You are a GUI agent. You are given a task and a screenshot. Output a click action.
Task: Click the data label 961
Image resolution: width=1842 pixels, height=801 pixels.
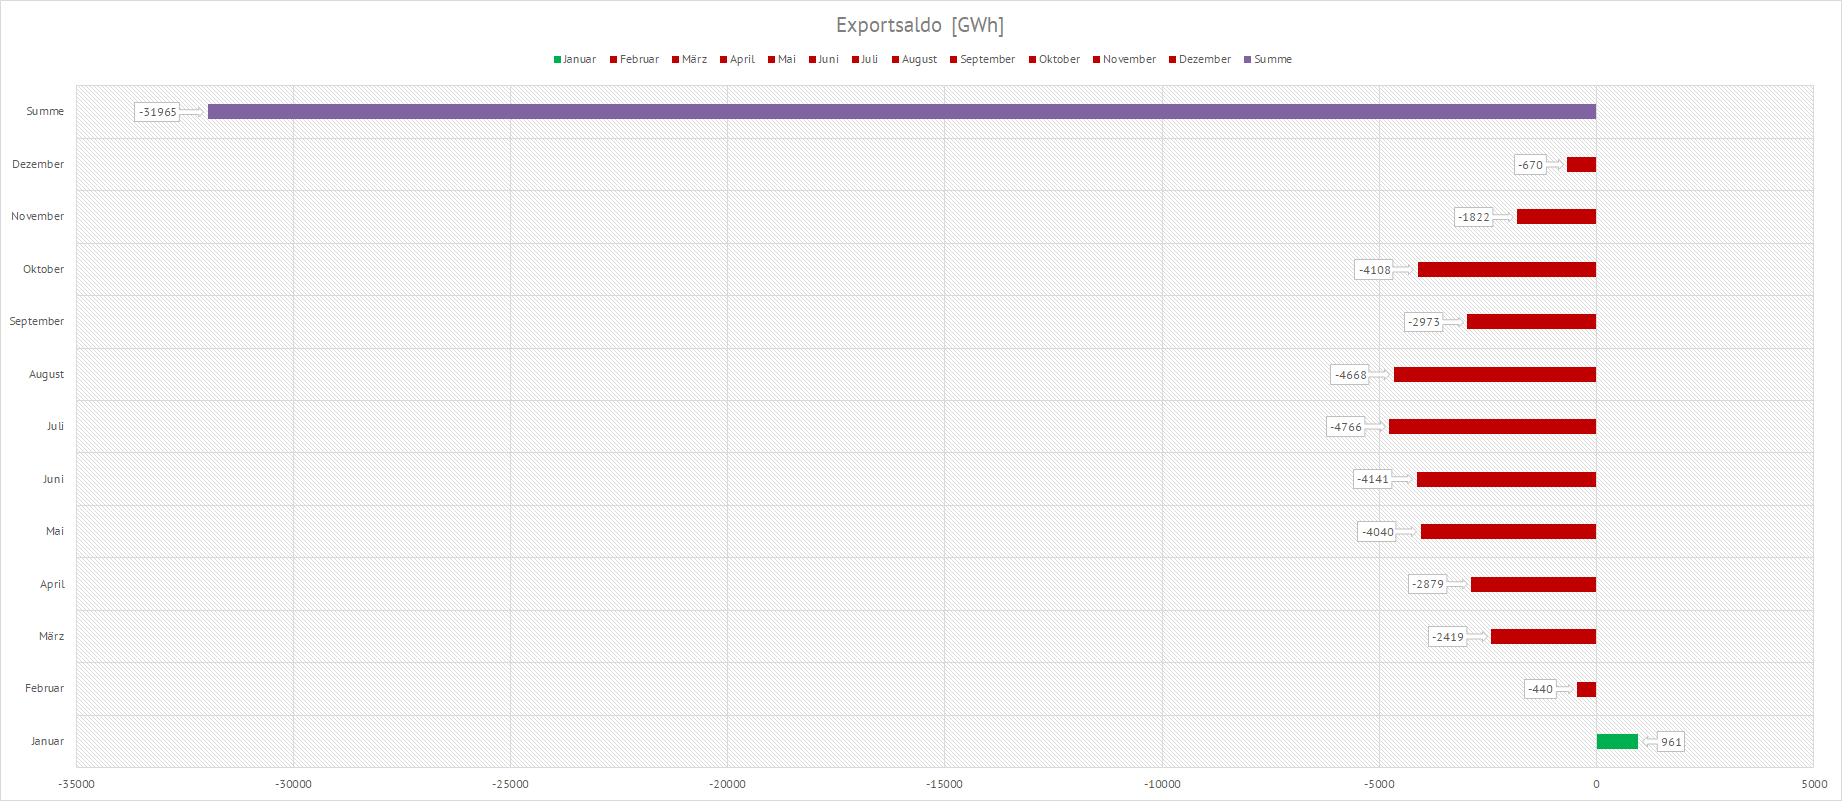[x=1671, y=742]
